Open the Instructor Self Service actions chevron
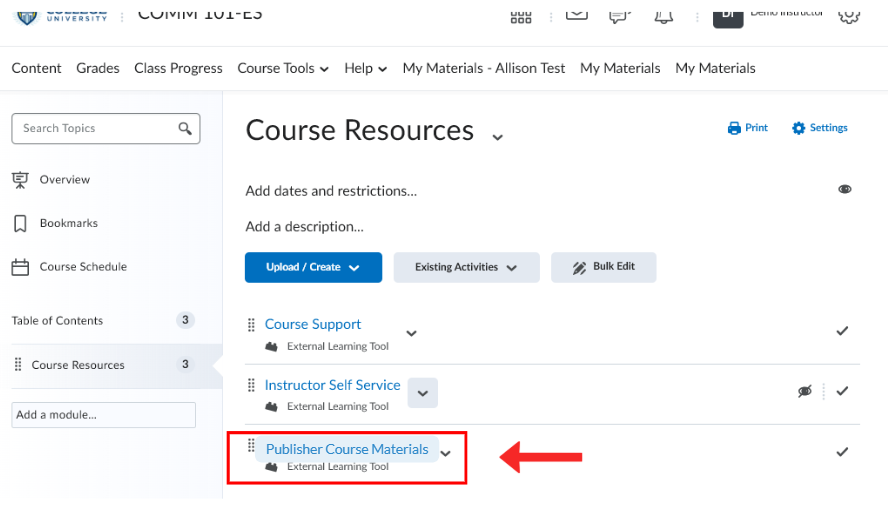Viewport: 888px width, 508px height. pyautogui.click(x=422, y=393)
